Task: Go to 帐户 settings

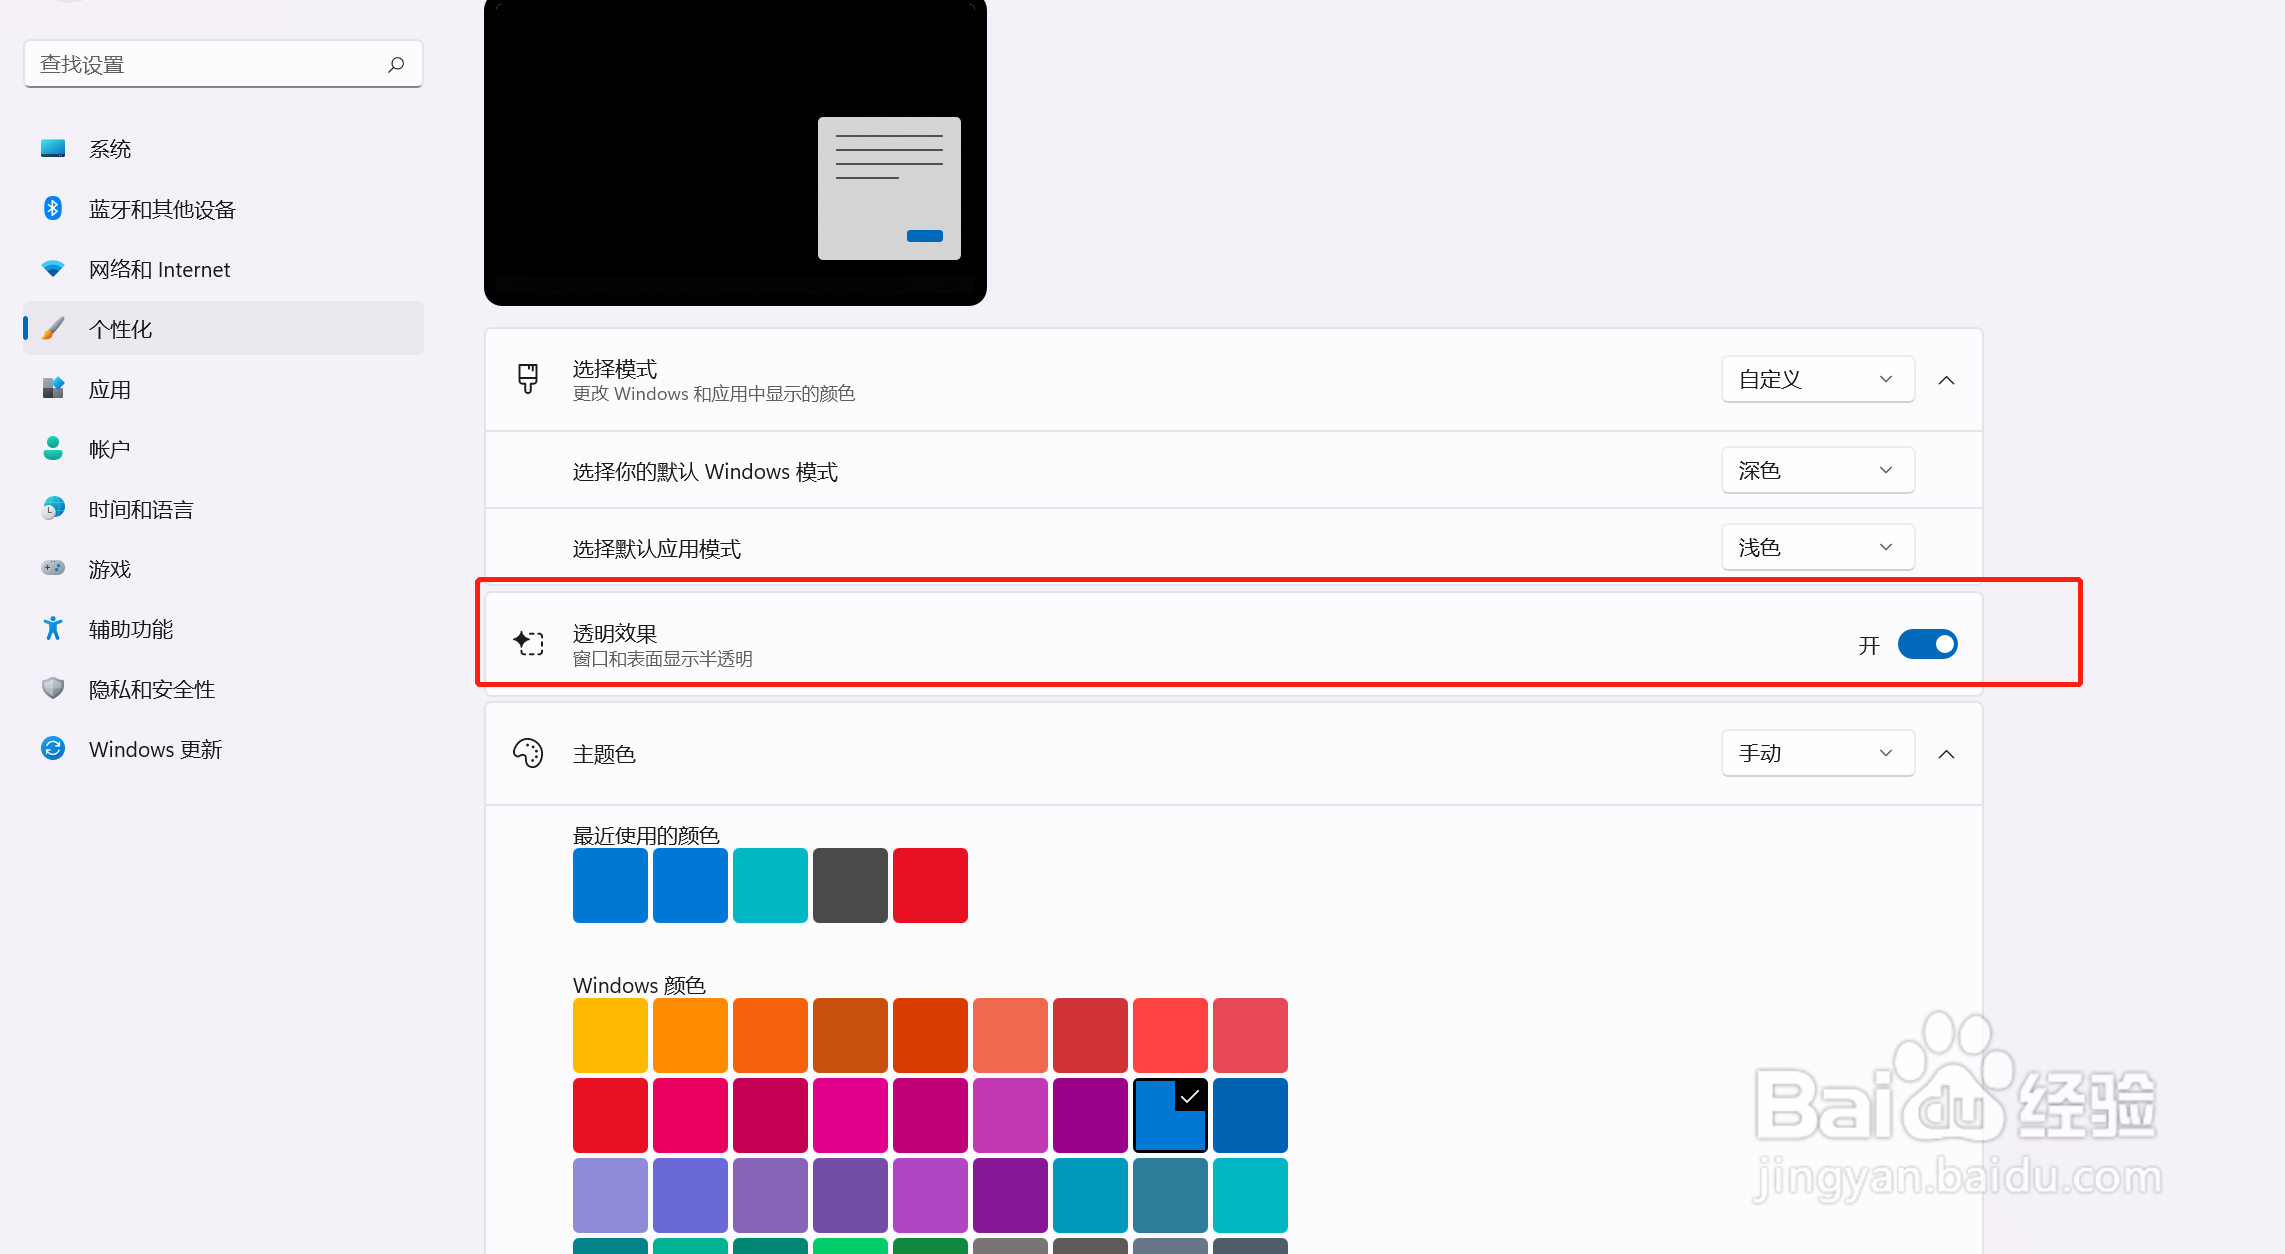Action: tap(108, 448)
